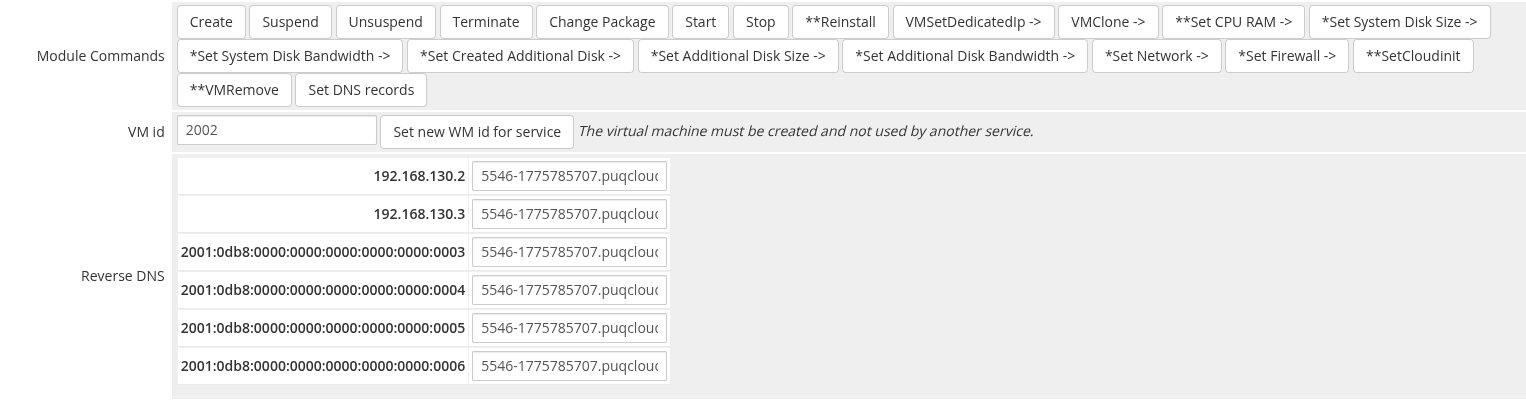Open the VMClone command
The width and height of the screenshot is (1526, 401).
tap(1107, 22)
